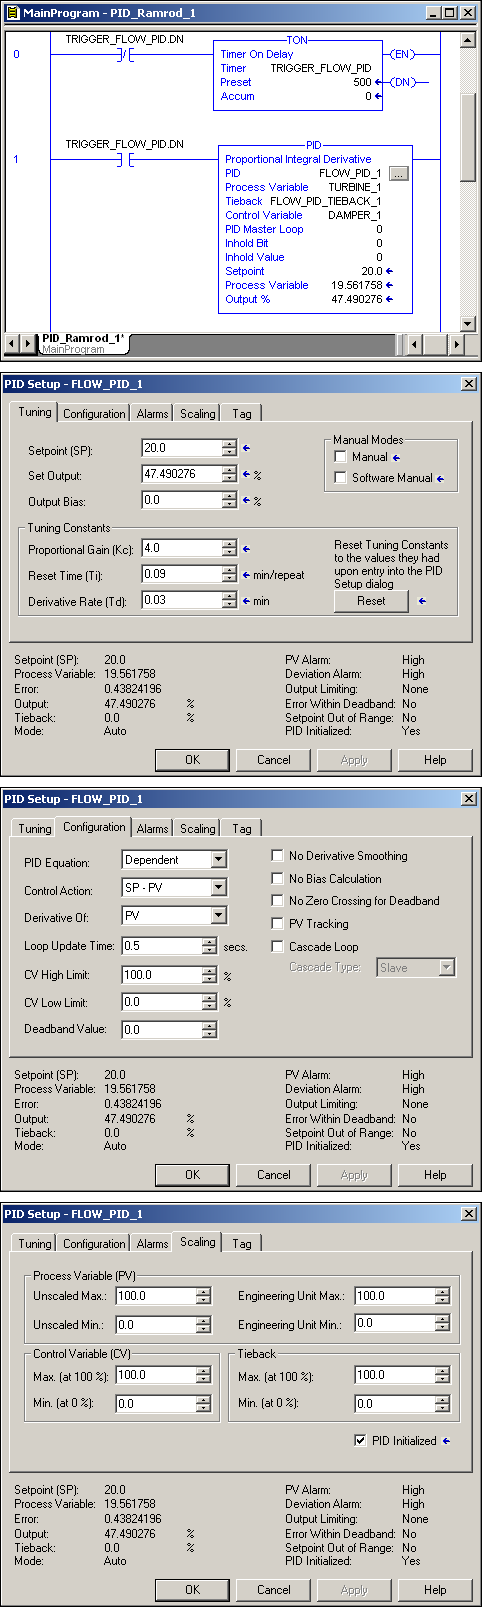490x1615 pixels.
Task: Select PID_Ramrod_1 routine tab
Action: click(x=80, y=339)
